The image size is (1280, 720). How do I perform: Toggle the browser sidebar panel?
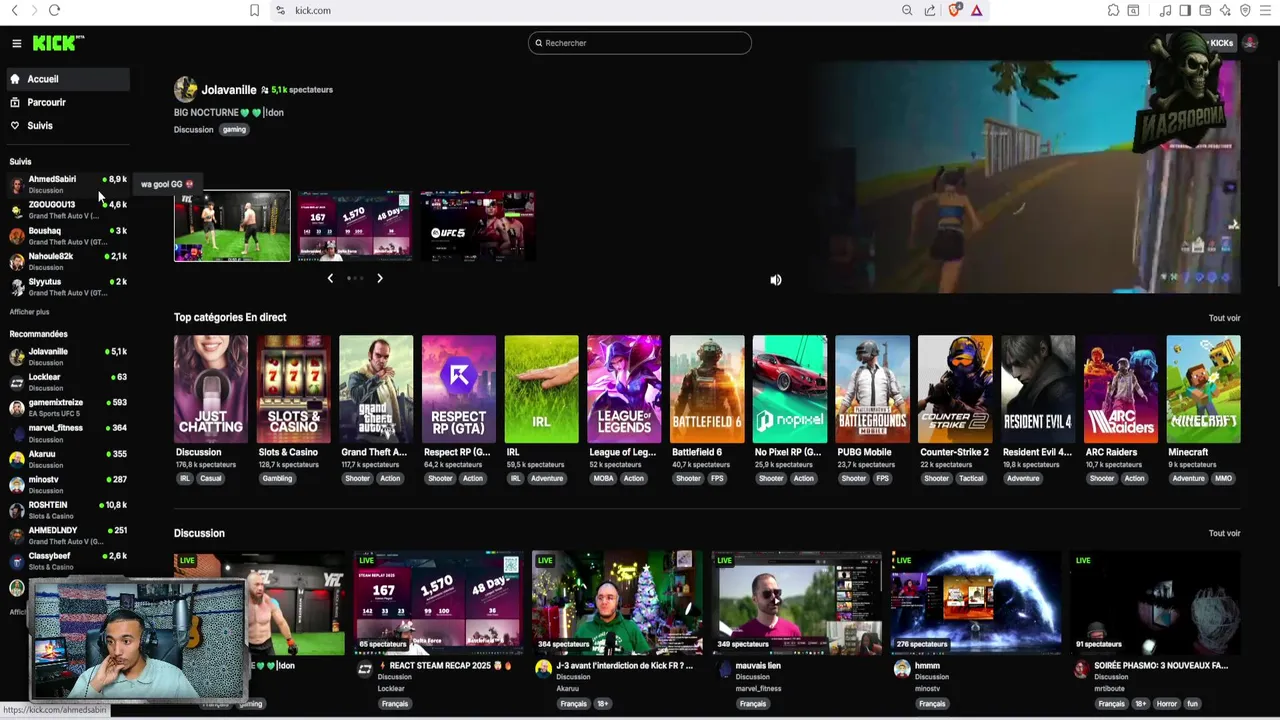[x=1185, y=10]
